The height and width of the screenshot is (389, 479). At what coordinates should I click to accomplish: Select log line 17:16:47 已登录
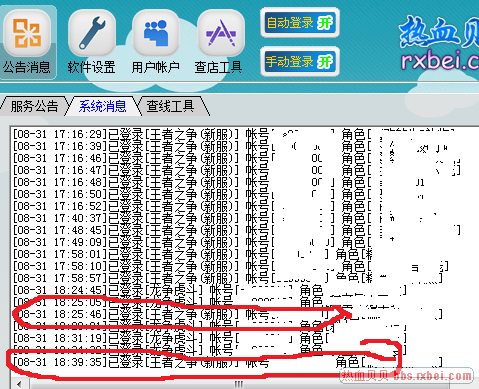[237, 170]
